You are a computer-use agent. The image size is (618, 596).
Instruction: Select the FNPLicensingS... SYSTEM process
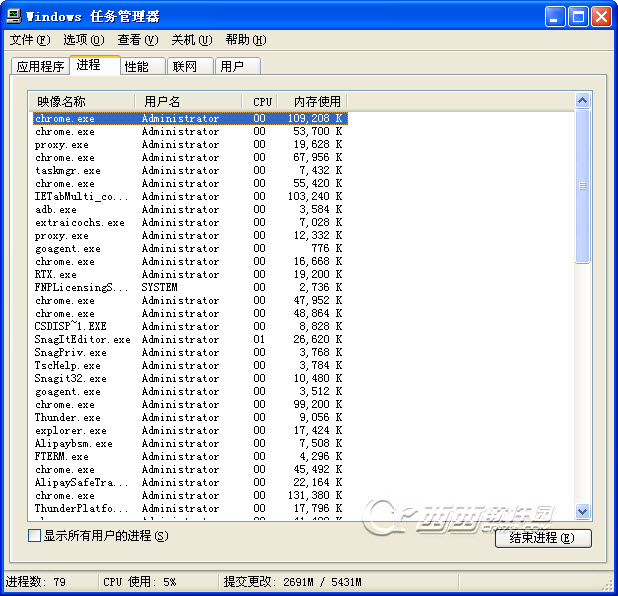pos(190,287)
